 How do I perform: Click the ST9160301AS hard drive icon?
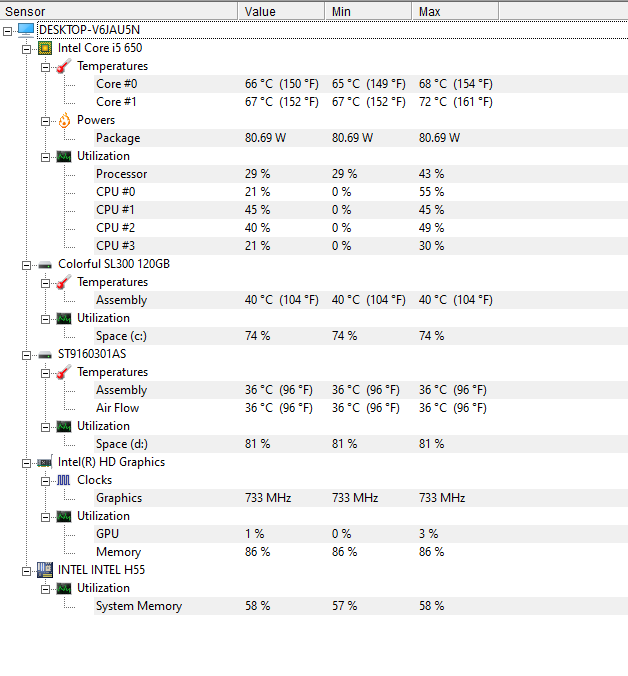click(45, 355)
